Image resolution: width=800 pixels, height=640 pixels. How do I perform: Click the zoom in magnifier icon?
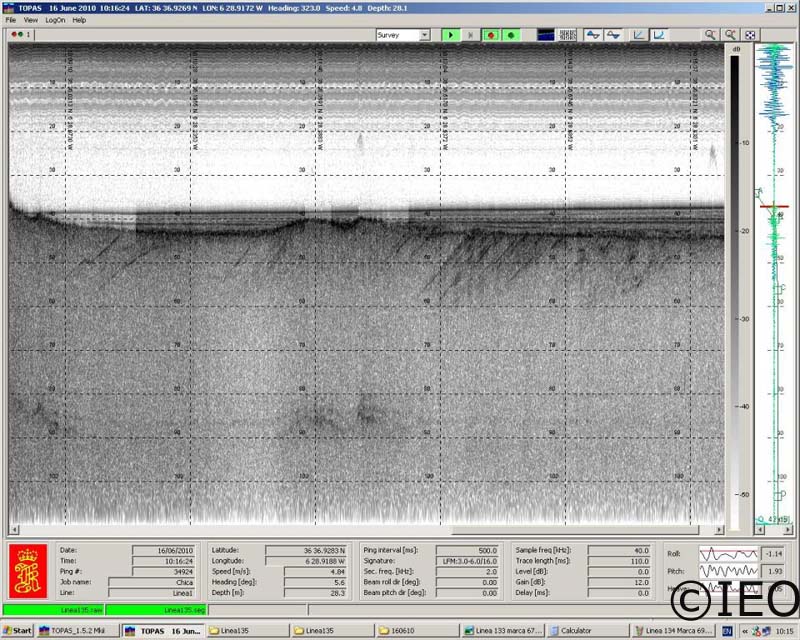point(710,34)
